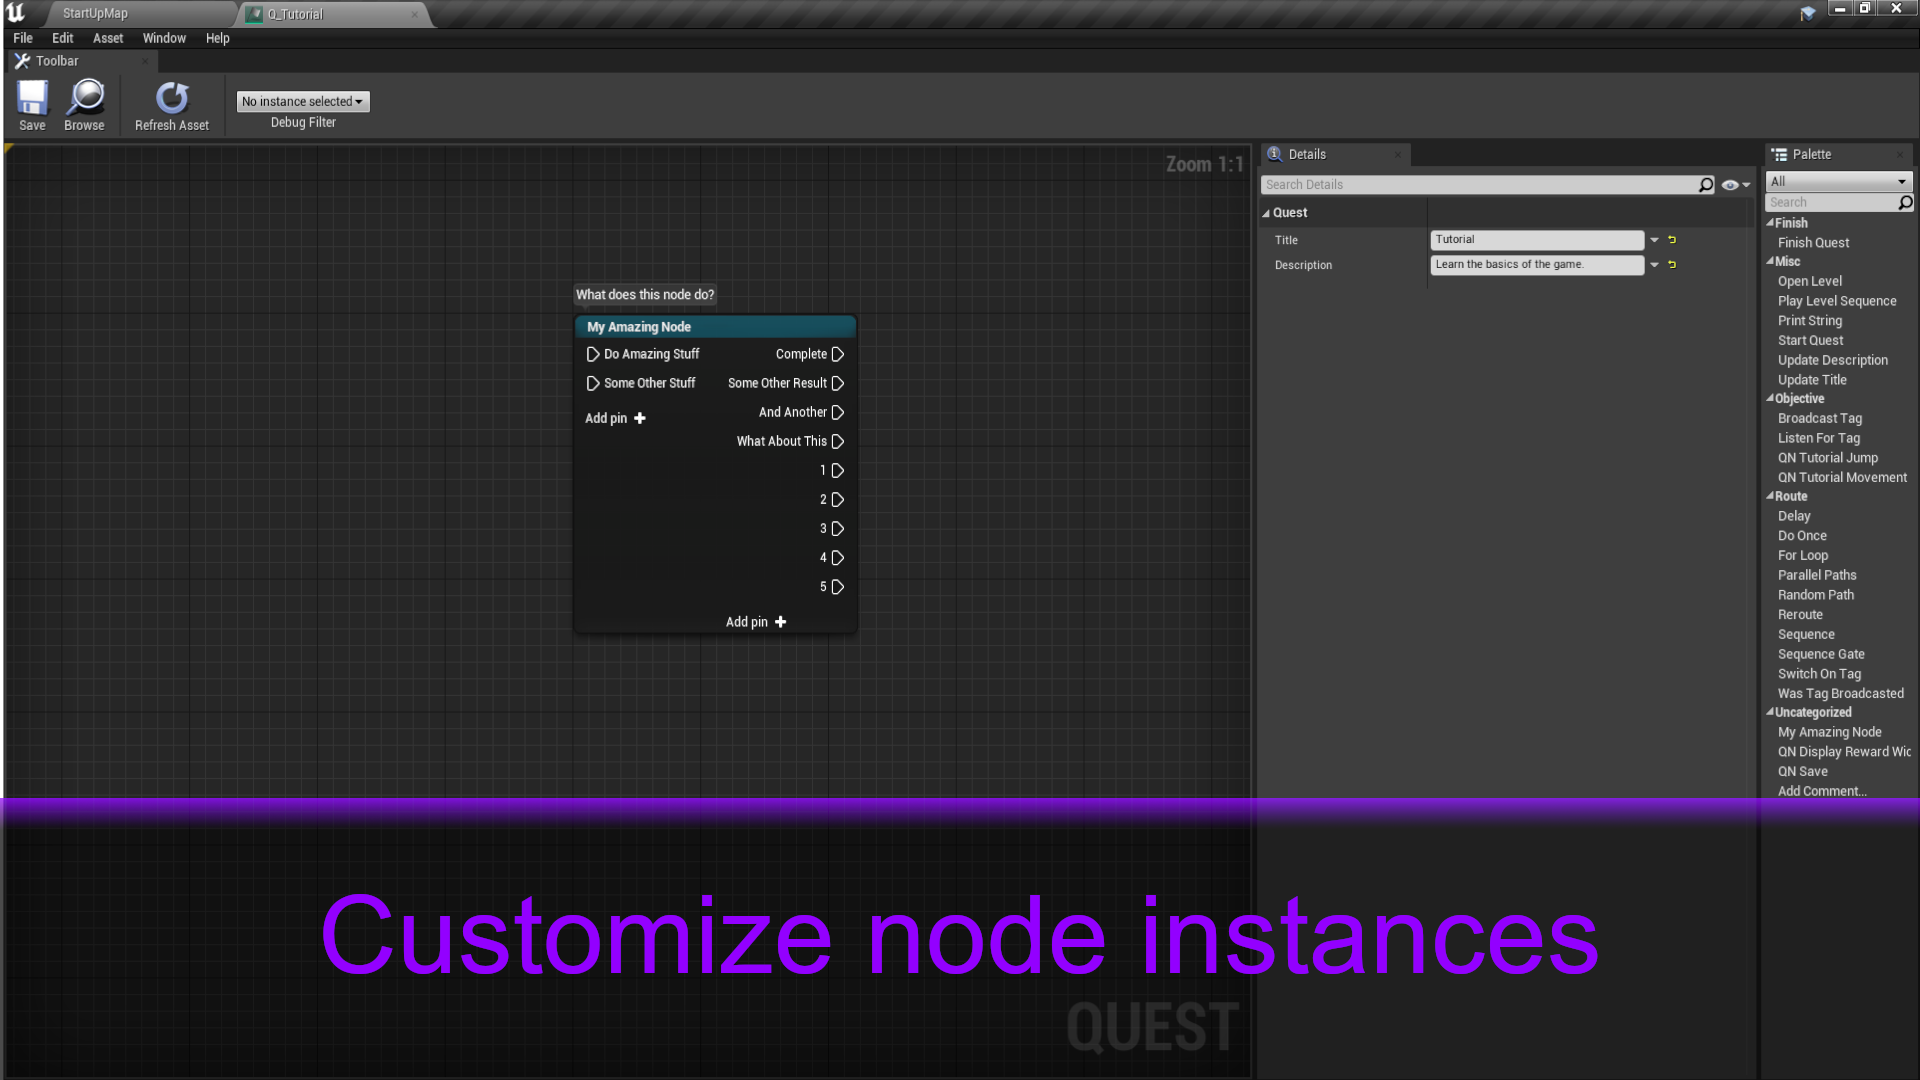Screen dimensions: 1920x1080
Task: Click the search magnifier in the Palette panel
Action: click(x=1904, y=202)
